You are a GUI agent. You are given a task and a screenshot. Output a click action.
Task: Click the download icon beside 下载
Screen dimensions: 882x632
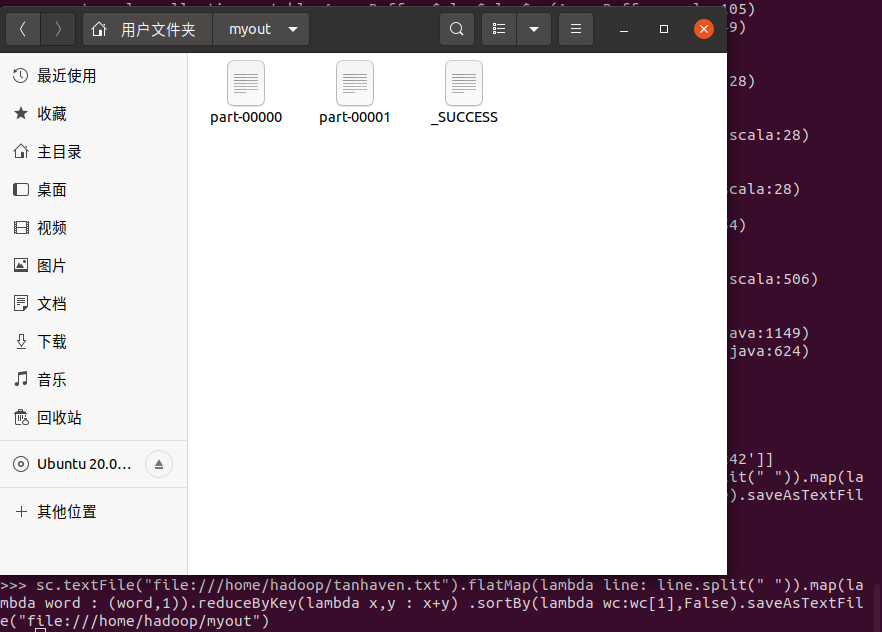[x=21, y=341]
